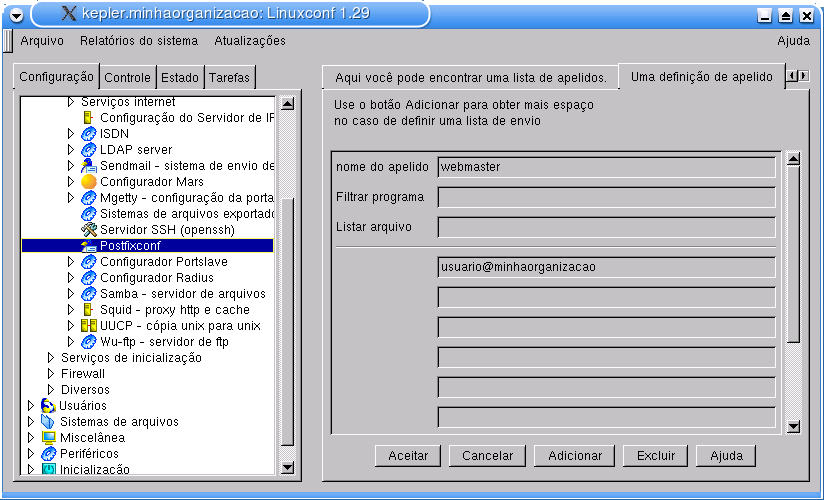Image resolution: width=824 pixels, height=500 pixels.
Task: Click the Usuários icon
Action: tap(48, 406)
